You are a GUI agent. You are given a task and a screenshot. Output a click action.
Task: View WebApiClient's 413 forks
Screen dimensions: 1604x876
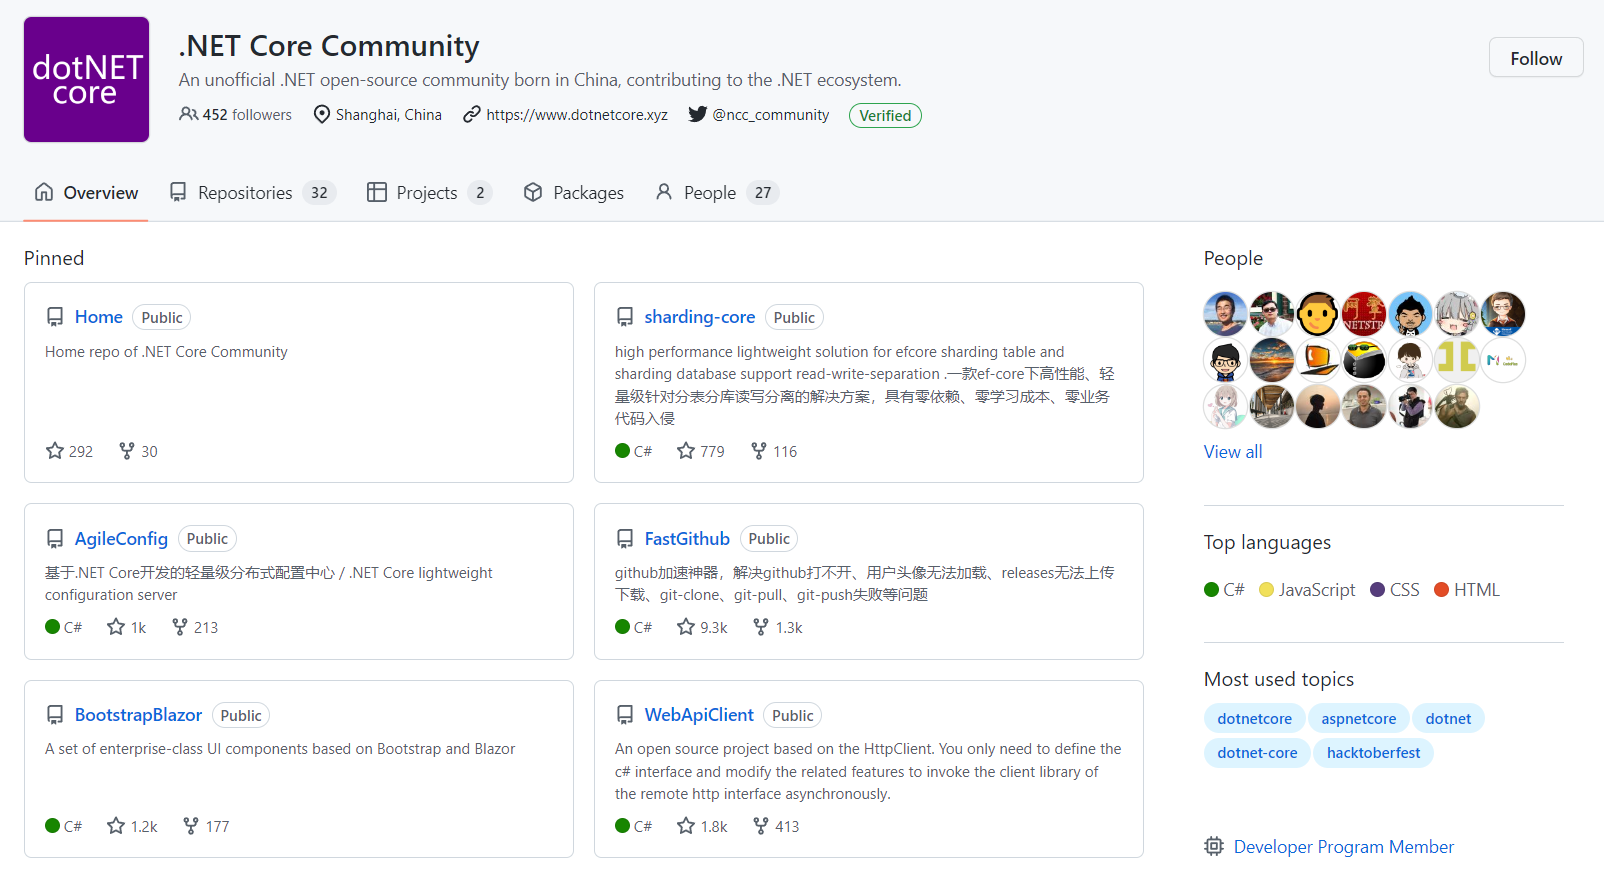[x=776, y=826]
